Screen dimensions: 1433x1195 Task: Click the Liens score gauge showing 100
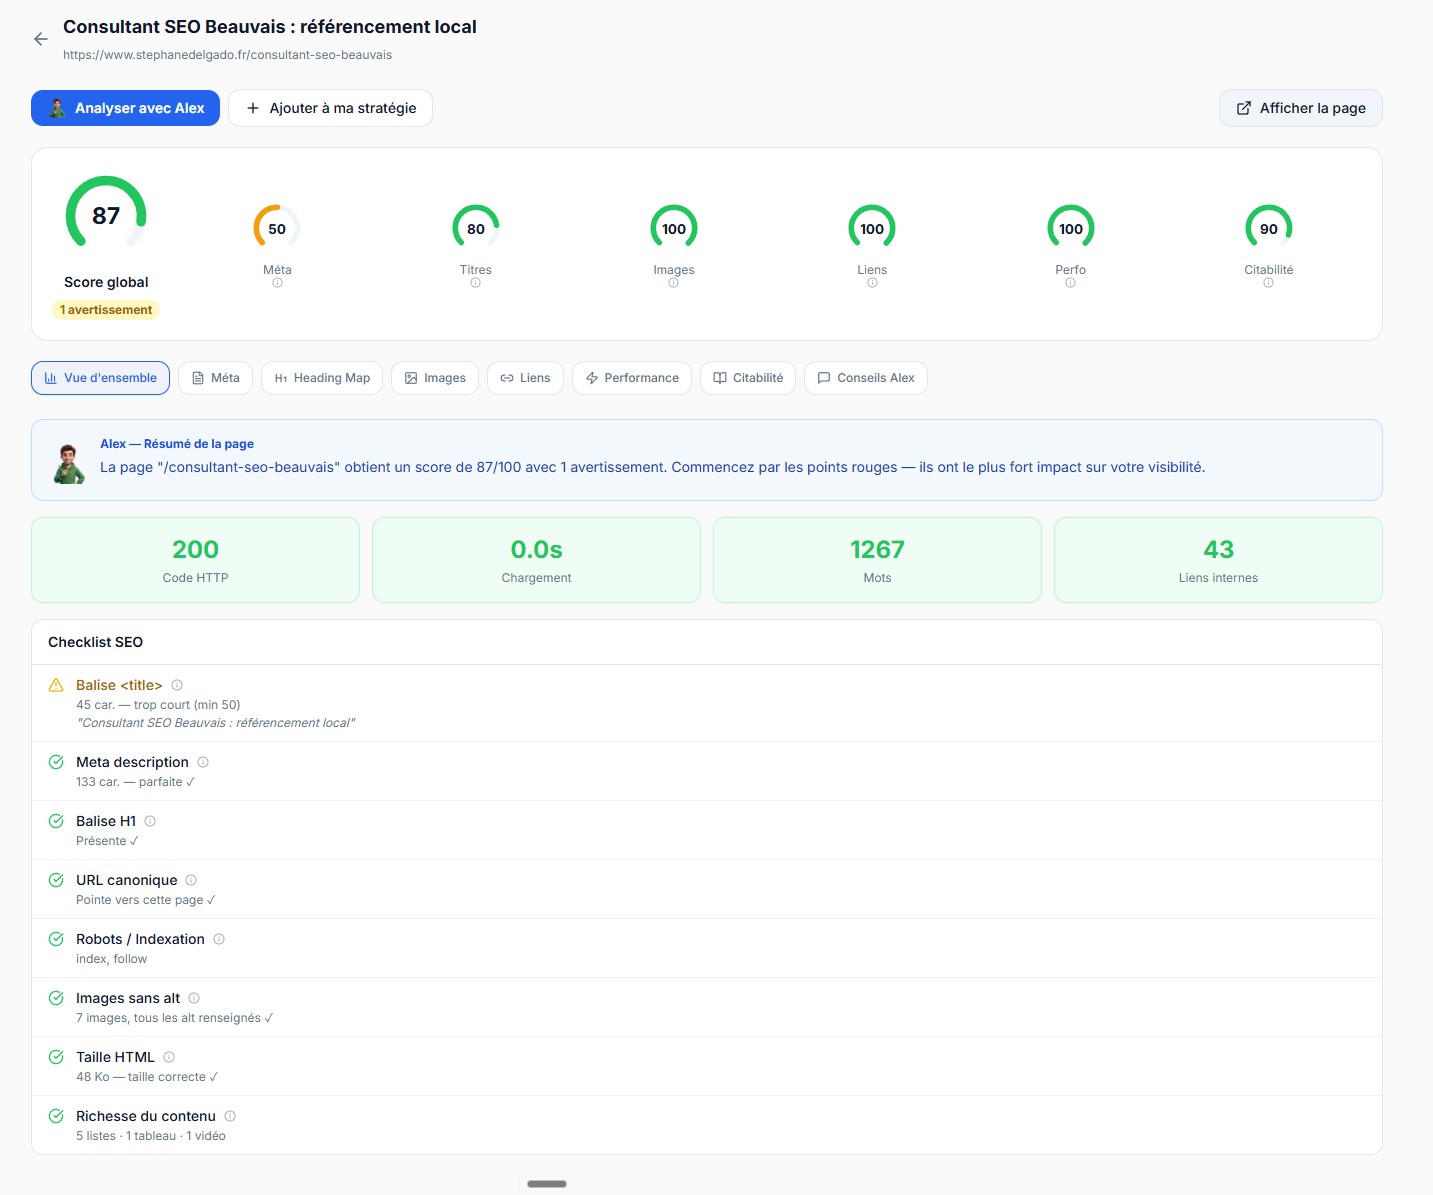pyautogui.click(x=872, y=229)
